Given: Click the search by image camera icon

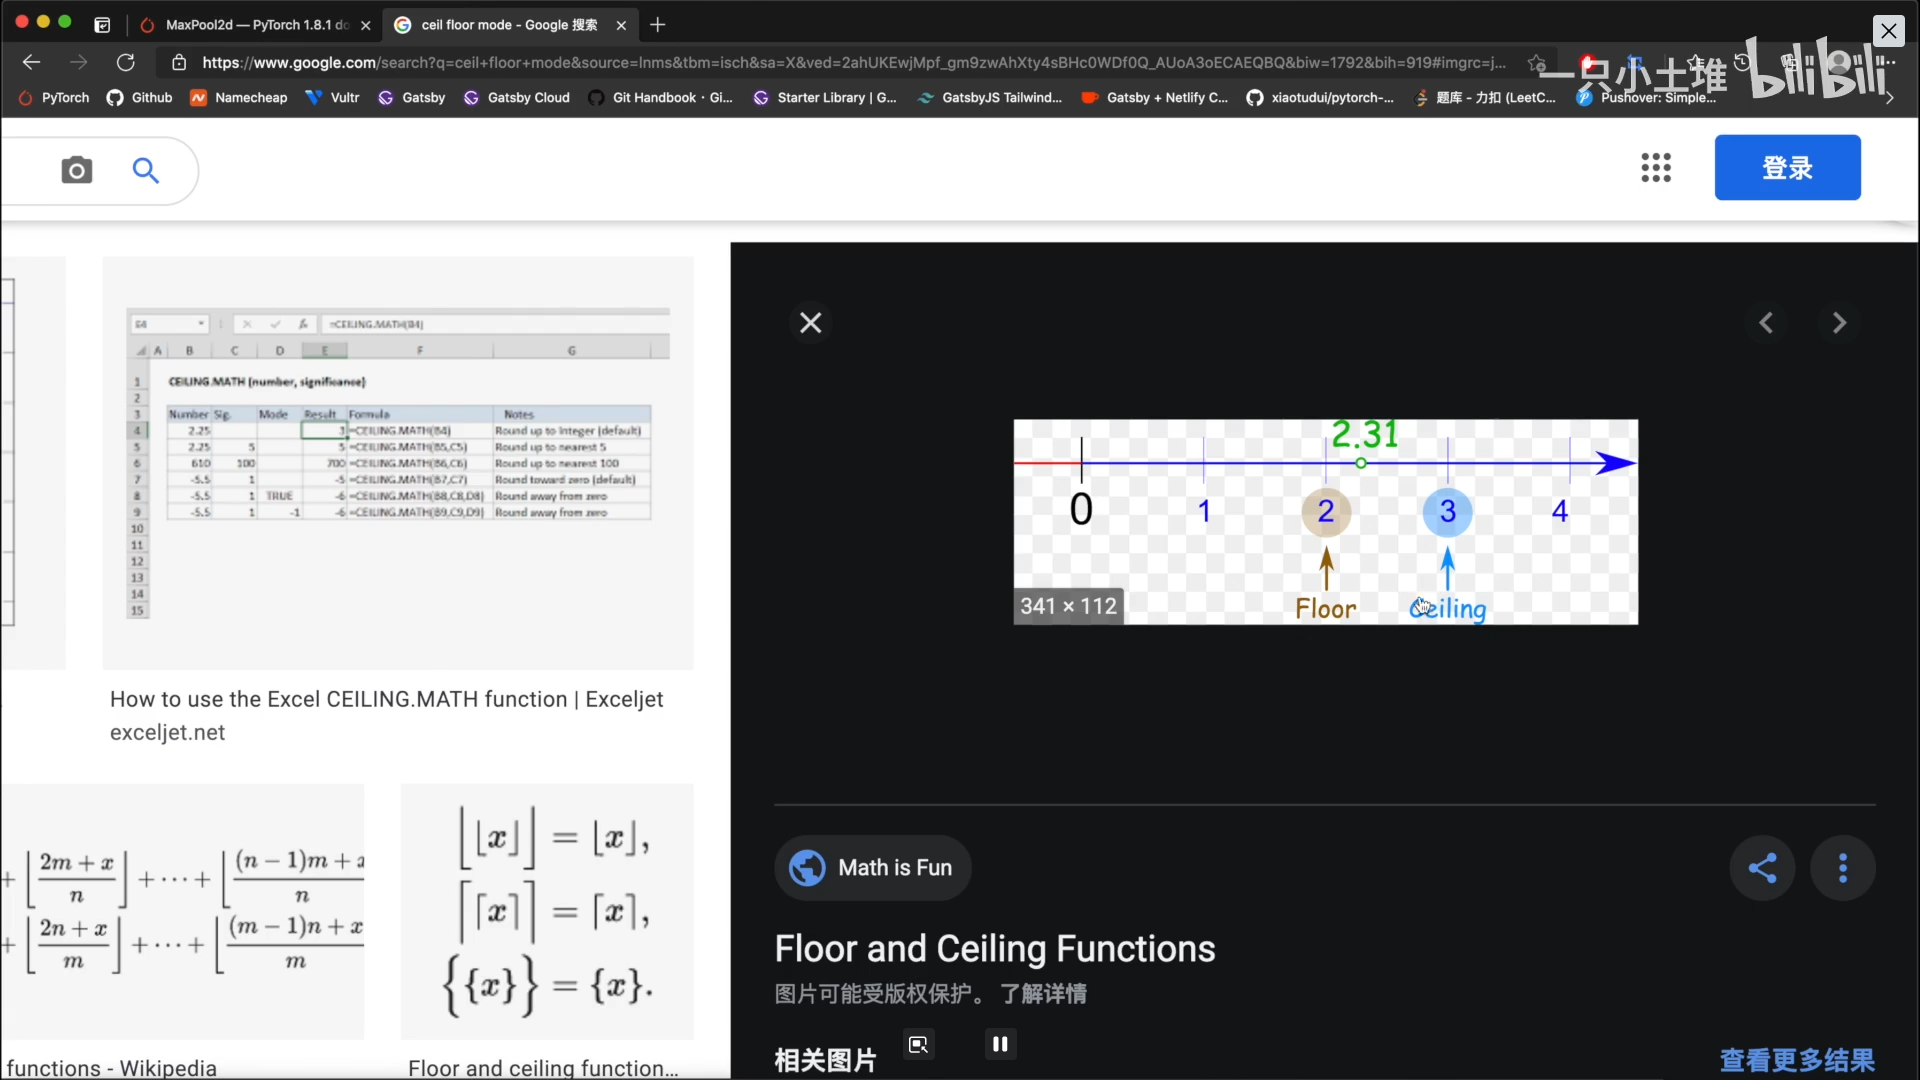Looking at the screenshot, I should (x=76, y=171).
